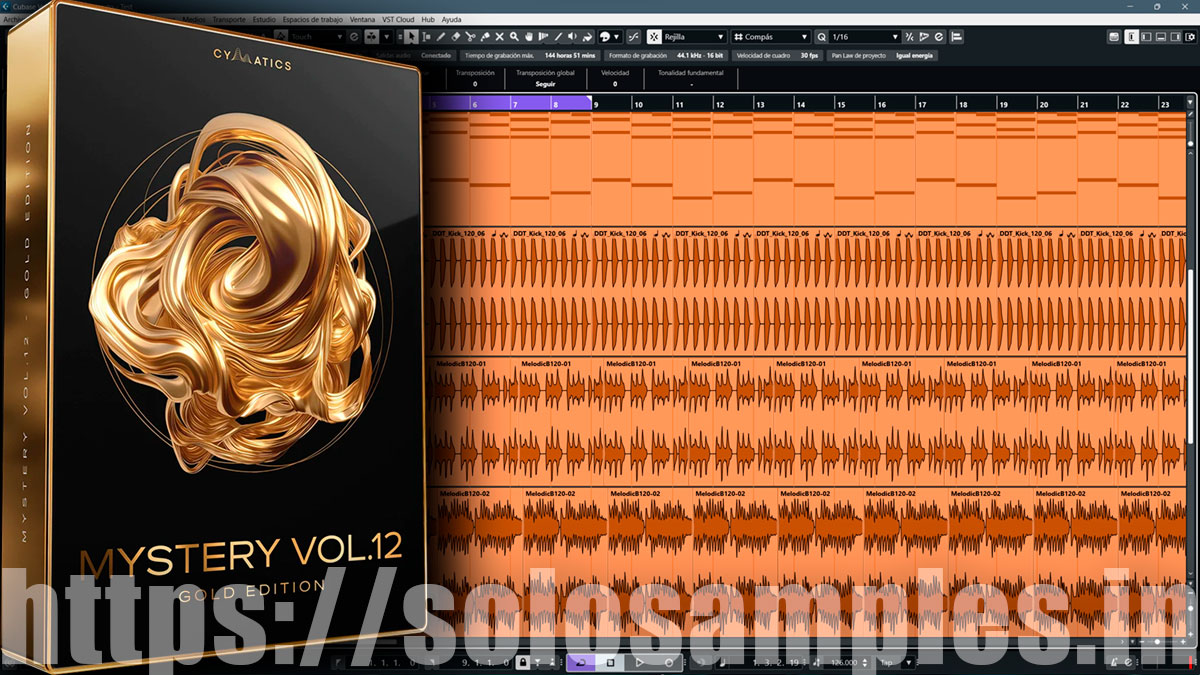1200x675 pixels.
Task: Select the Draw pencil tool
Action: [441, 36]
